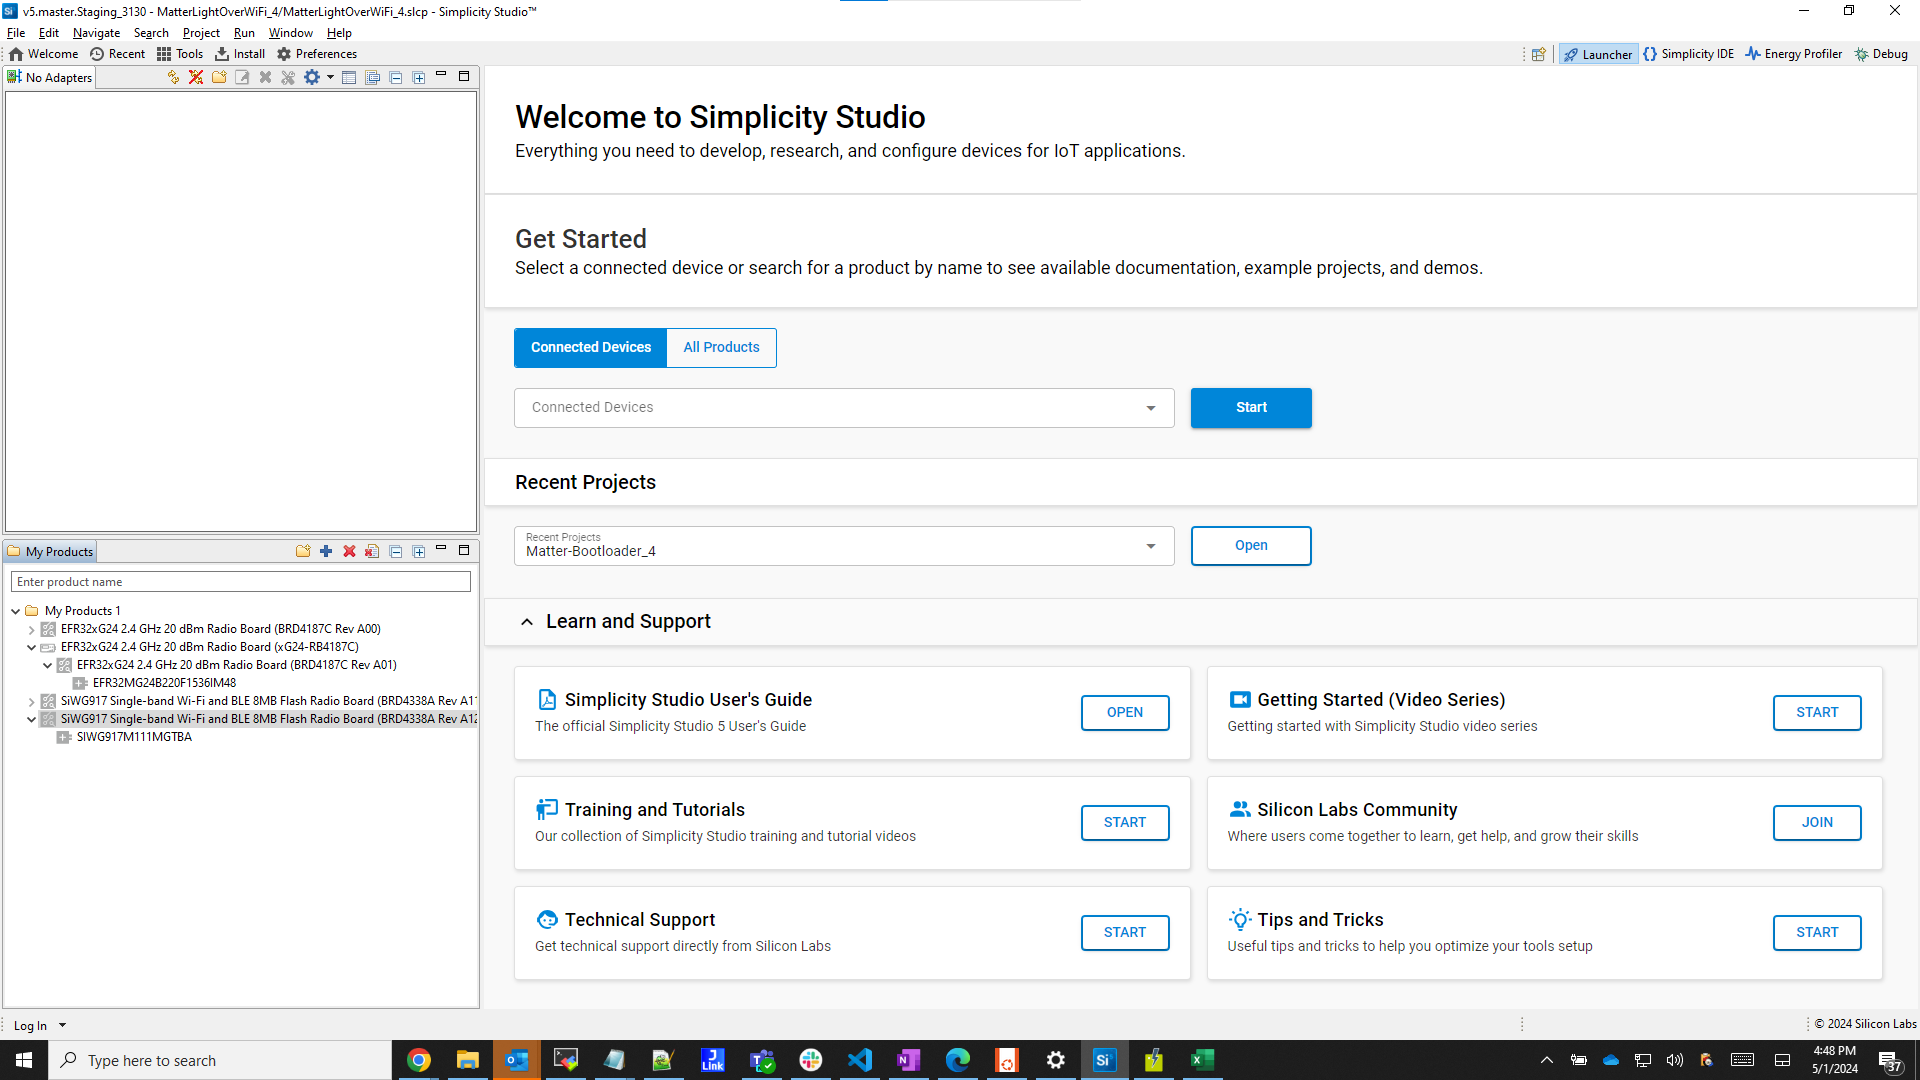Select the All Products tab
The image size is (1920, 1080).
[721, 347]
